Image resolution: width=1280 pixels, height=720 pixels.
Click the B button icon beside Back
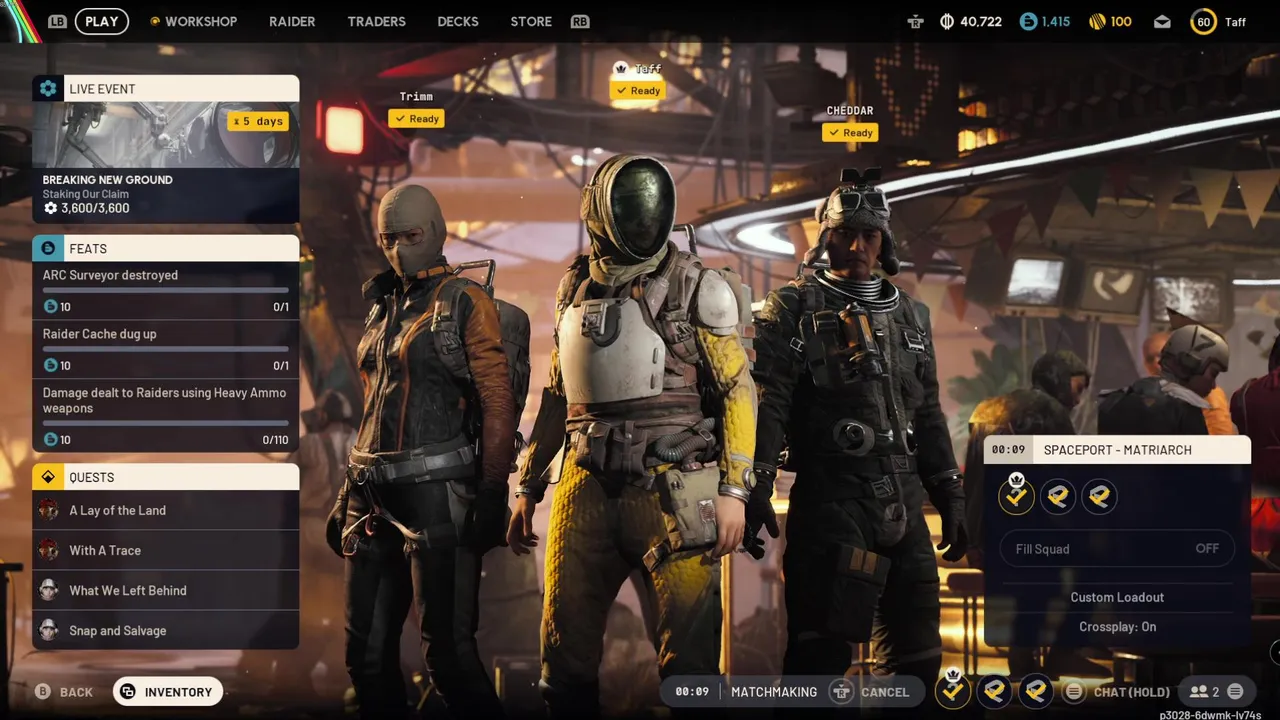(42, 691)
